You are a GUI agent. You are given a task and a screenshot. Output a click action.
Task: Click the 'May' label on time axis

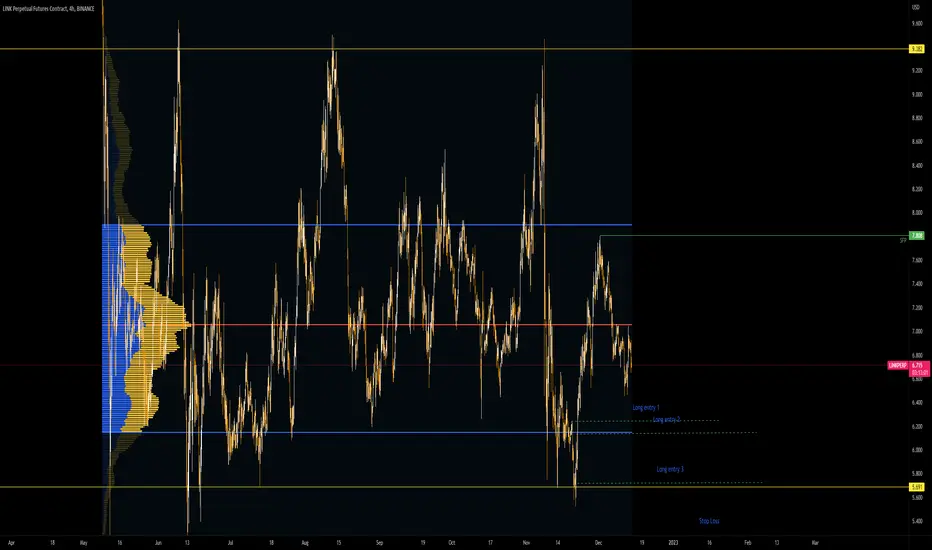point(83,543)
